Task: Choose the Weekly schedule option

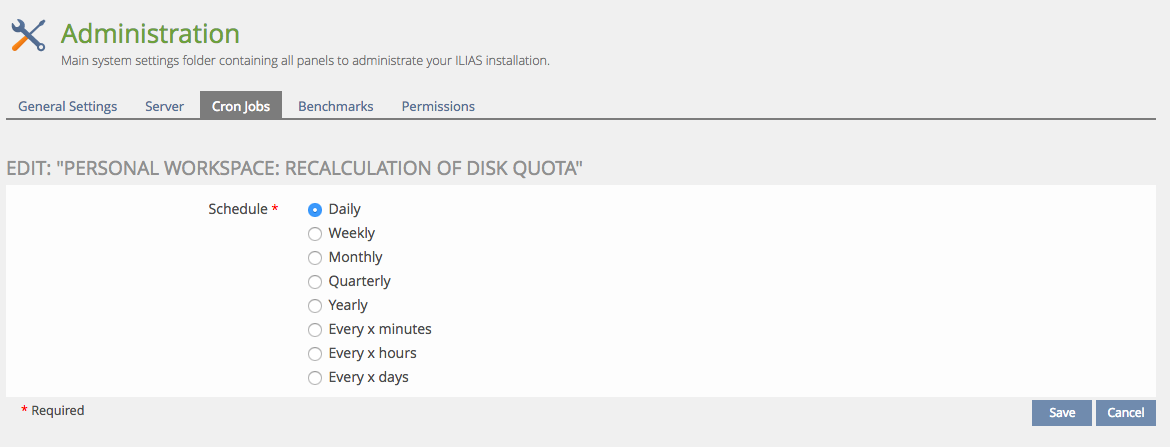Action: (315, 234)
